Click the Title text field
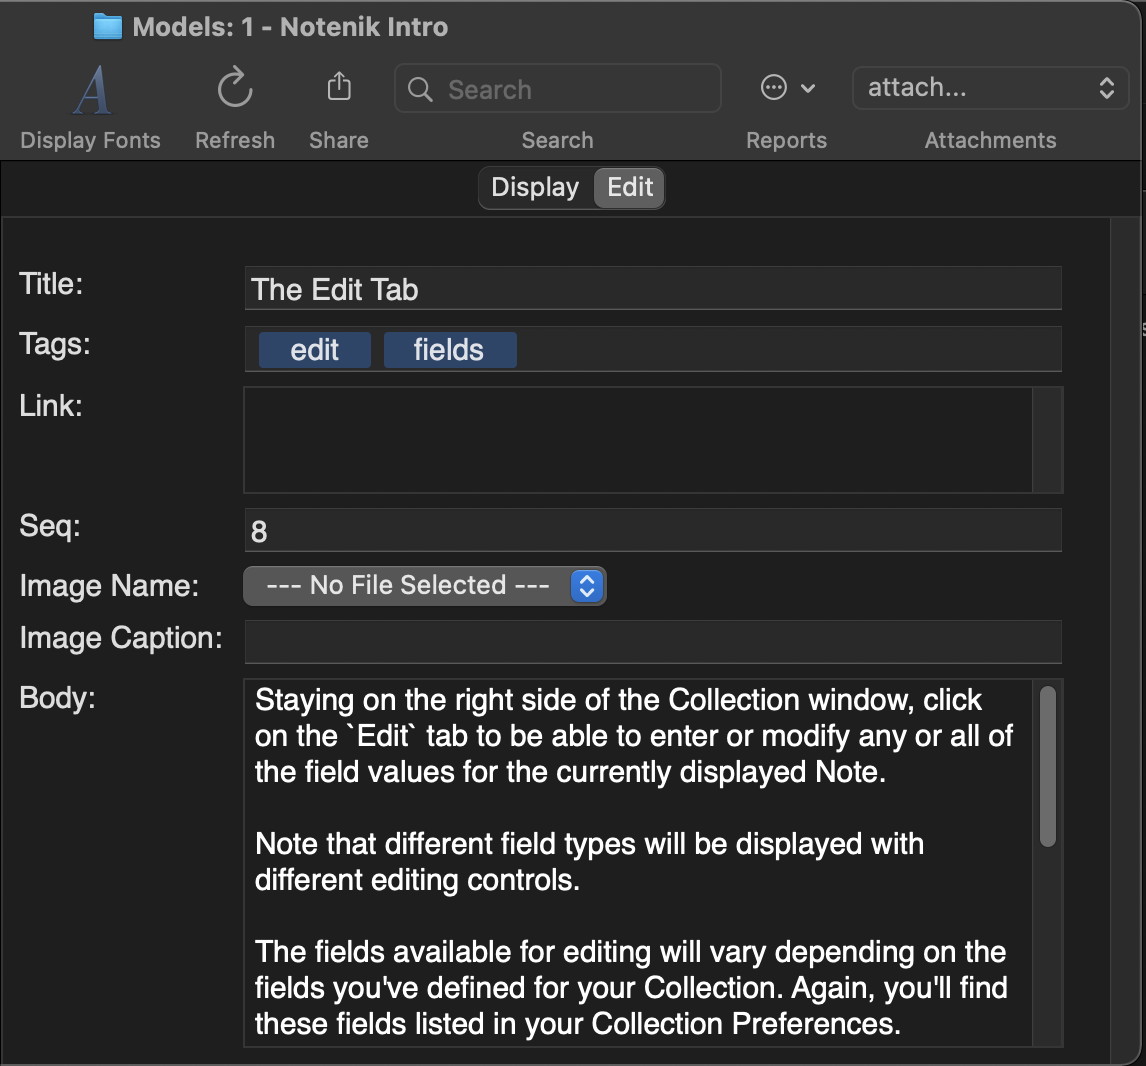This screenshot has height=1066, width=1146. [x=652, y=289]
